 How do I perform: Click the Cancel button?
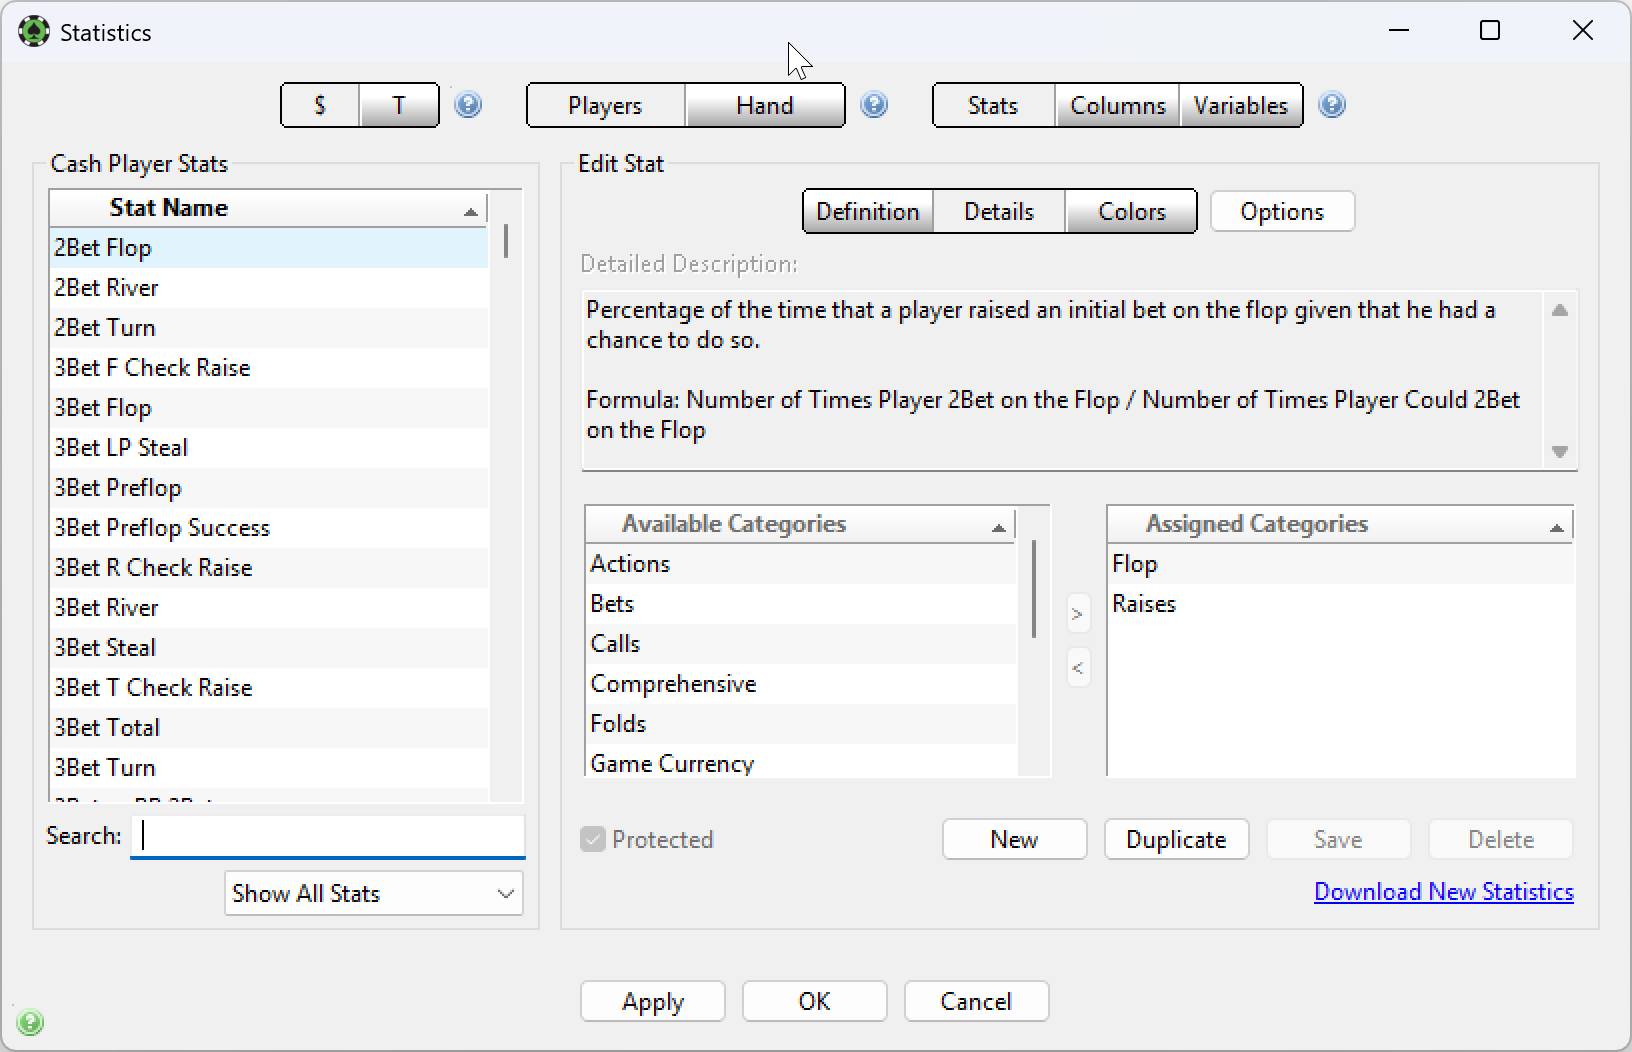[976, 1001]
